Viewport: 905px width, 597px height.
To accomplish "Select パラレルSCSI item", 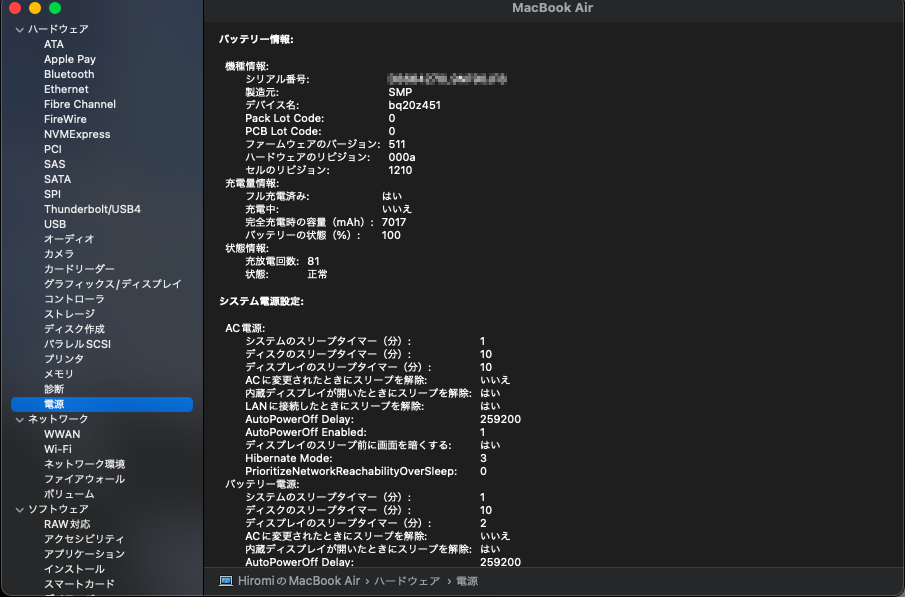I will point(77,344).
